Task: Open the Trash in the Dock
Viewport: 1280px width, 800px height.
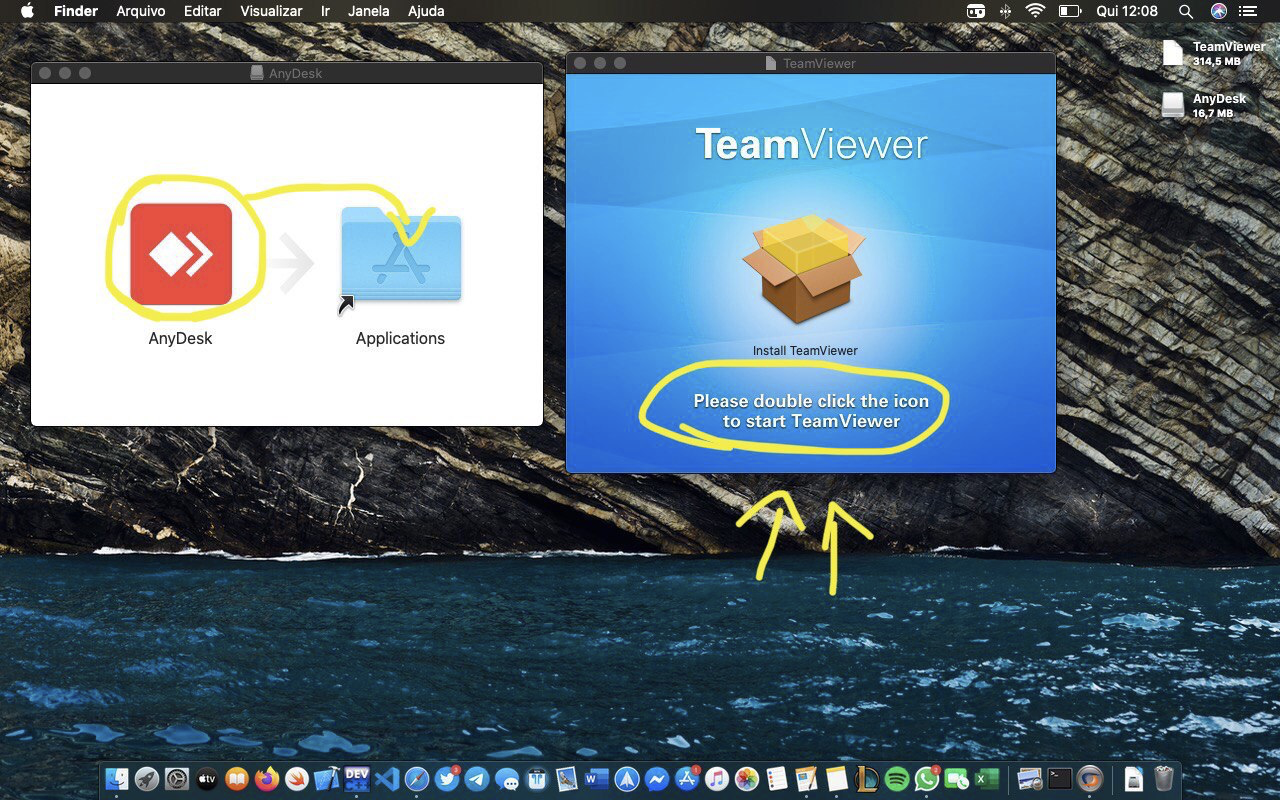Action: click(x=1163, y=779)
